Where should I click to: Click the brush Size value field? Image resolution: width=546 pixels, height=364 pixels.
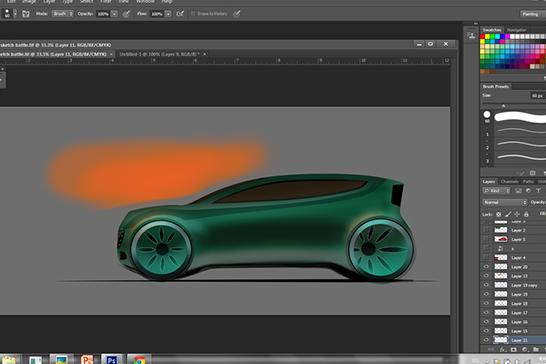[538, 95]
